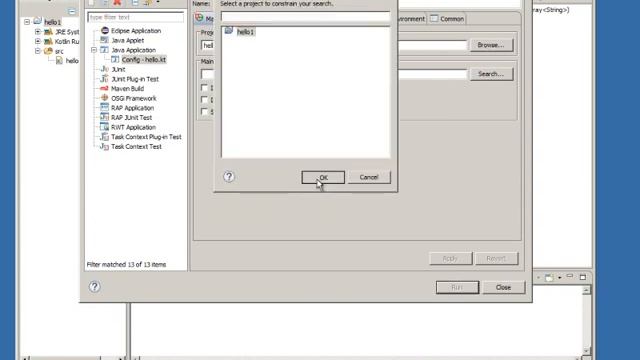Click the hello Kotlin file icon

click(x=59, y=60)
